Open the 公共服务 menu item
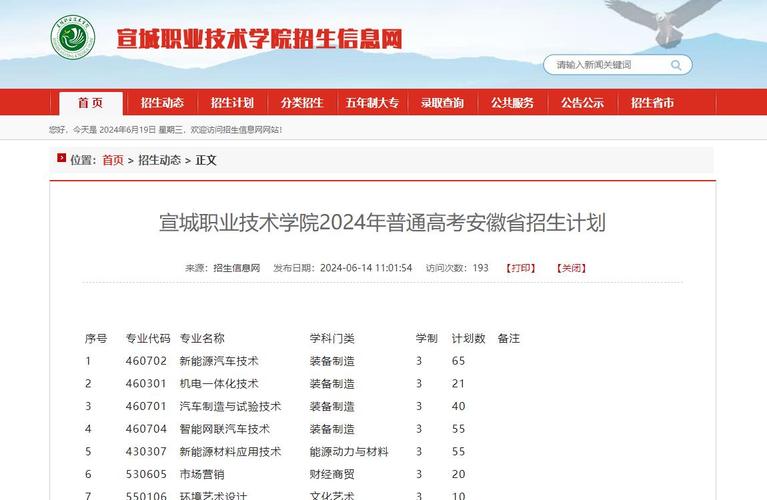 (512, 103)
